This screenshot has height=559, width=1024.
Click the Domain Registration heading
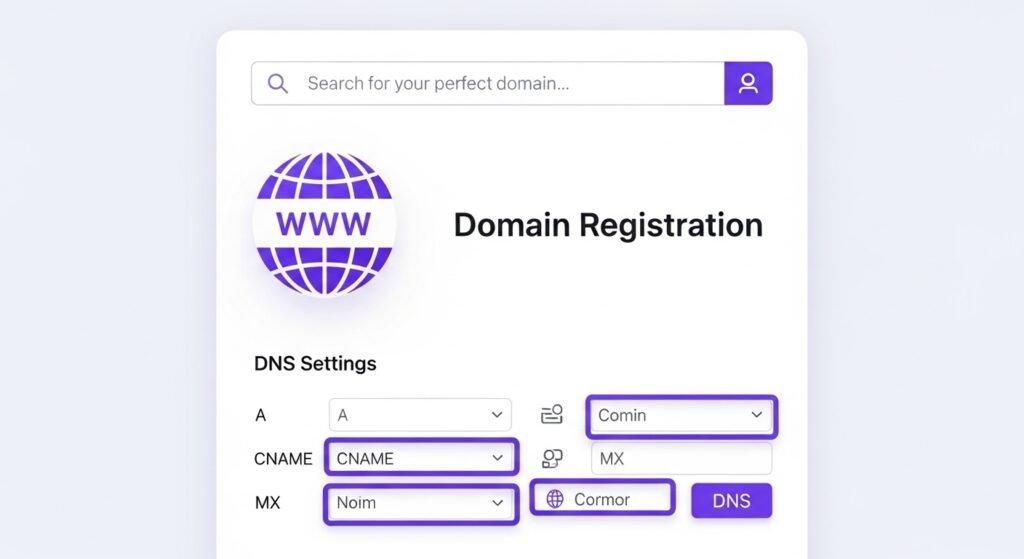click(x=608, y=225)
